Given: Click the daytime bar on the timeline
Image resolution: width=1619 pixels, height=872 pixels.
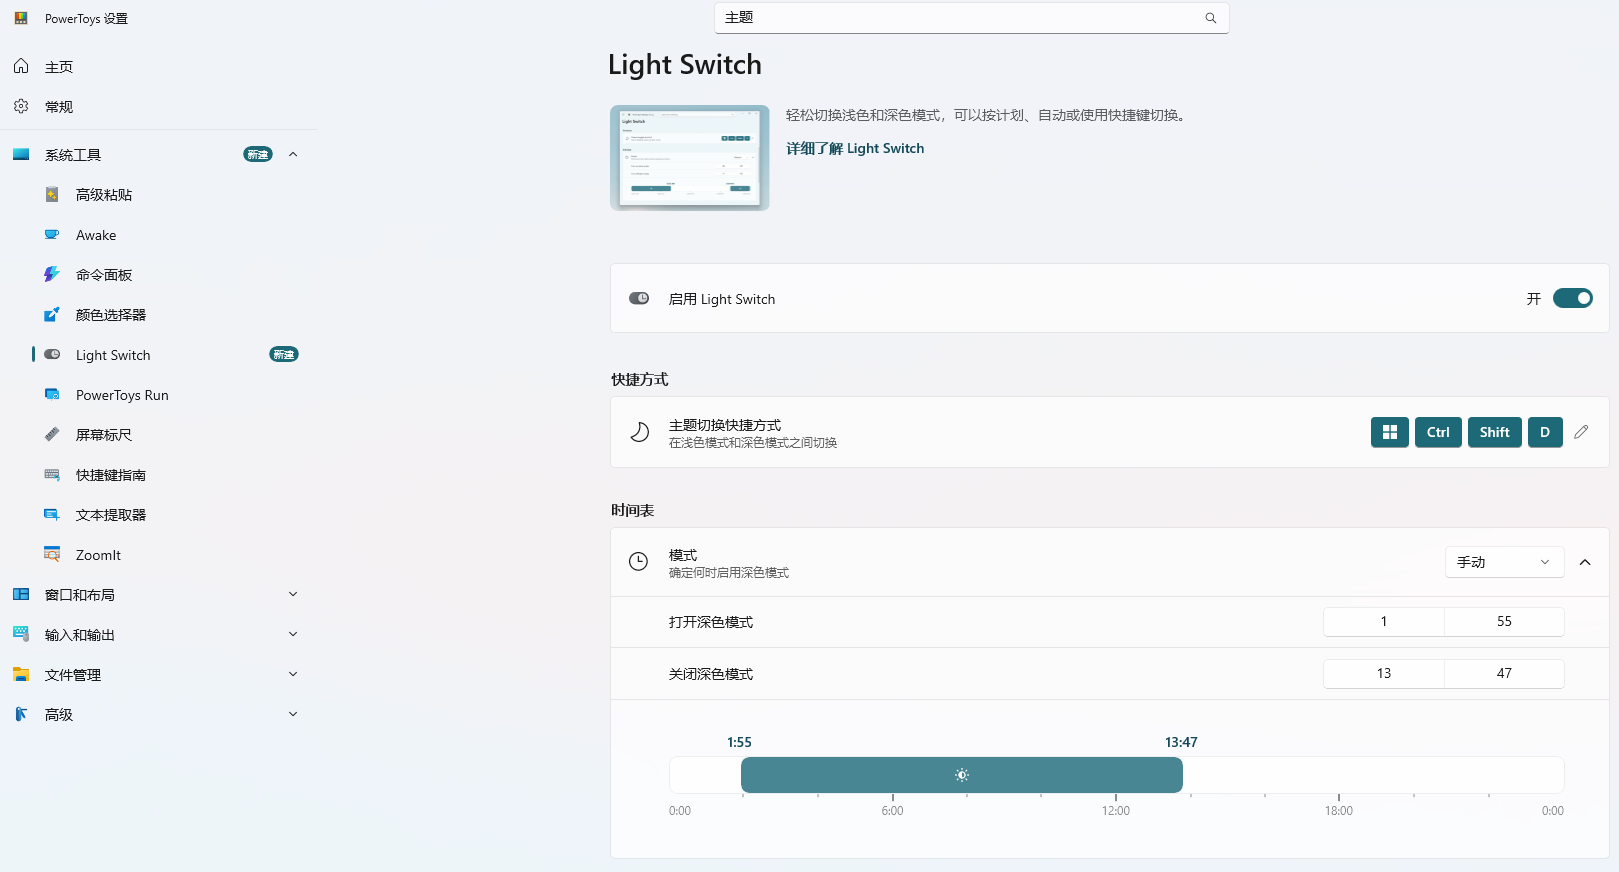Looking at the screenshot, I should [x=961, y=775].
